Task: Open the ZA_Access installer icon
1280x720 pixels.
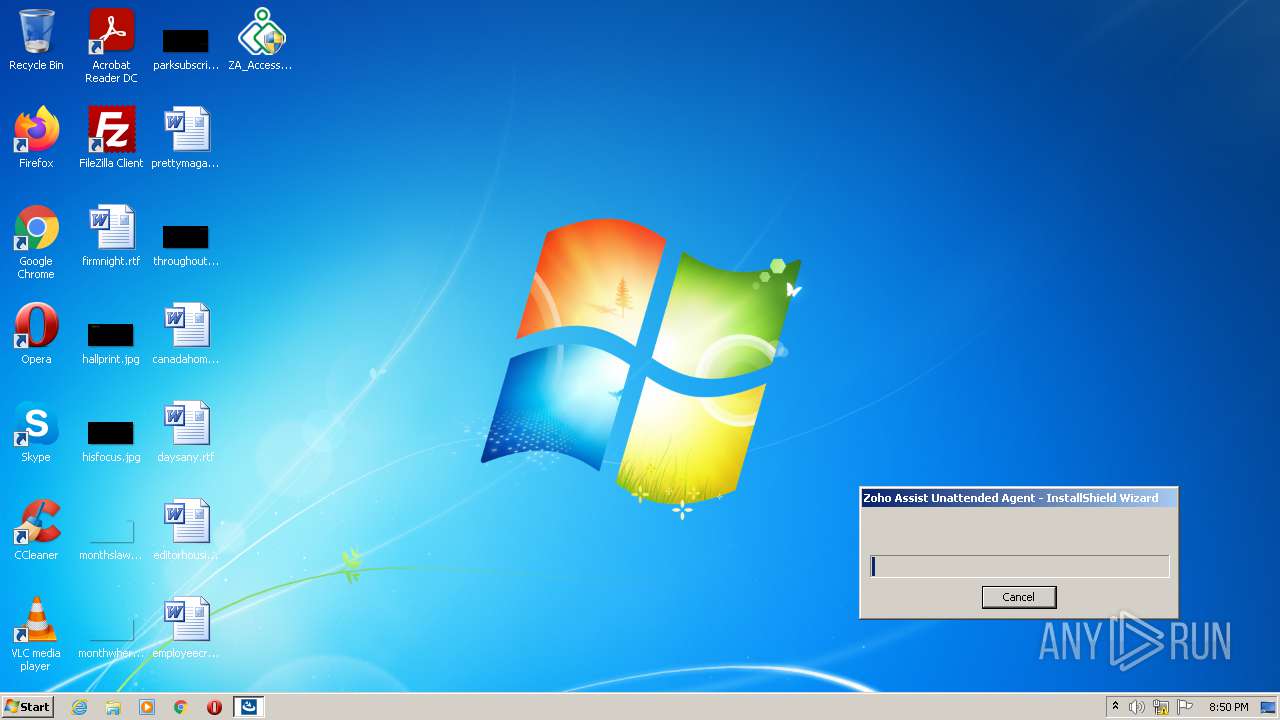Action: pos(261,40)
